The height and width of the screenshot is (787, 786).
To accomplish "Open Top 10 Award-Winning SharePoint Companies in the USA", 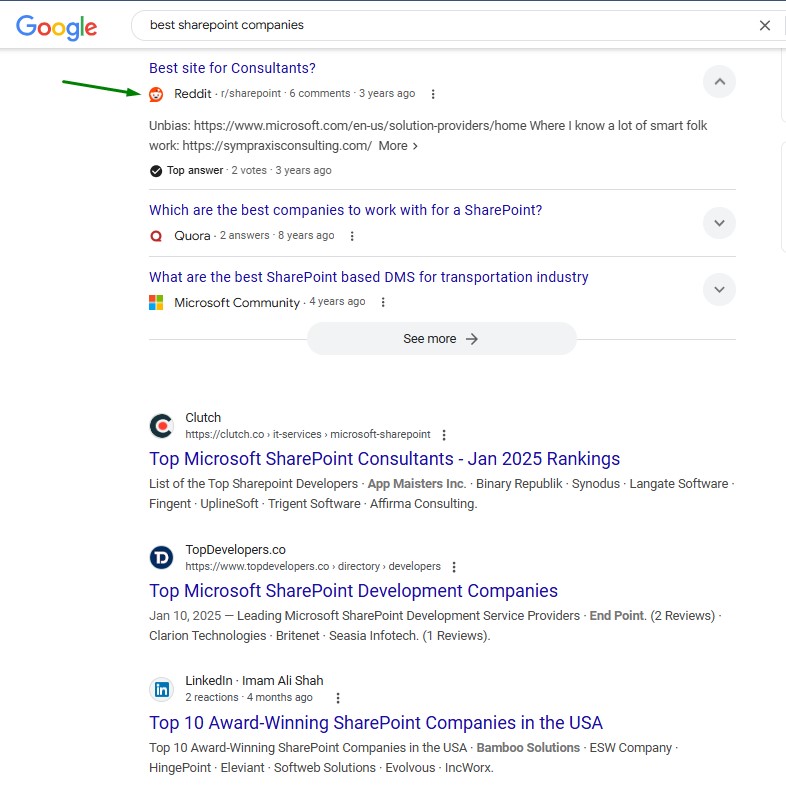I will pyautogui.click(x=375, y=723).
